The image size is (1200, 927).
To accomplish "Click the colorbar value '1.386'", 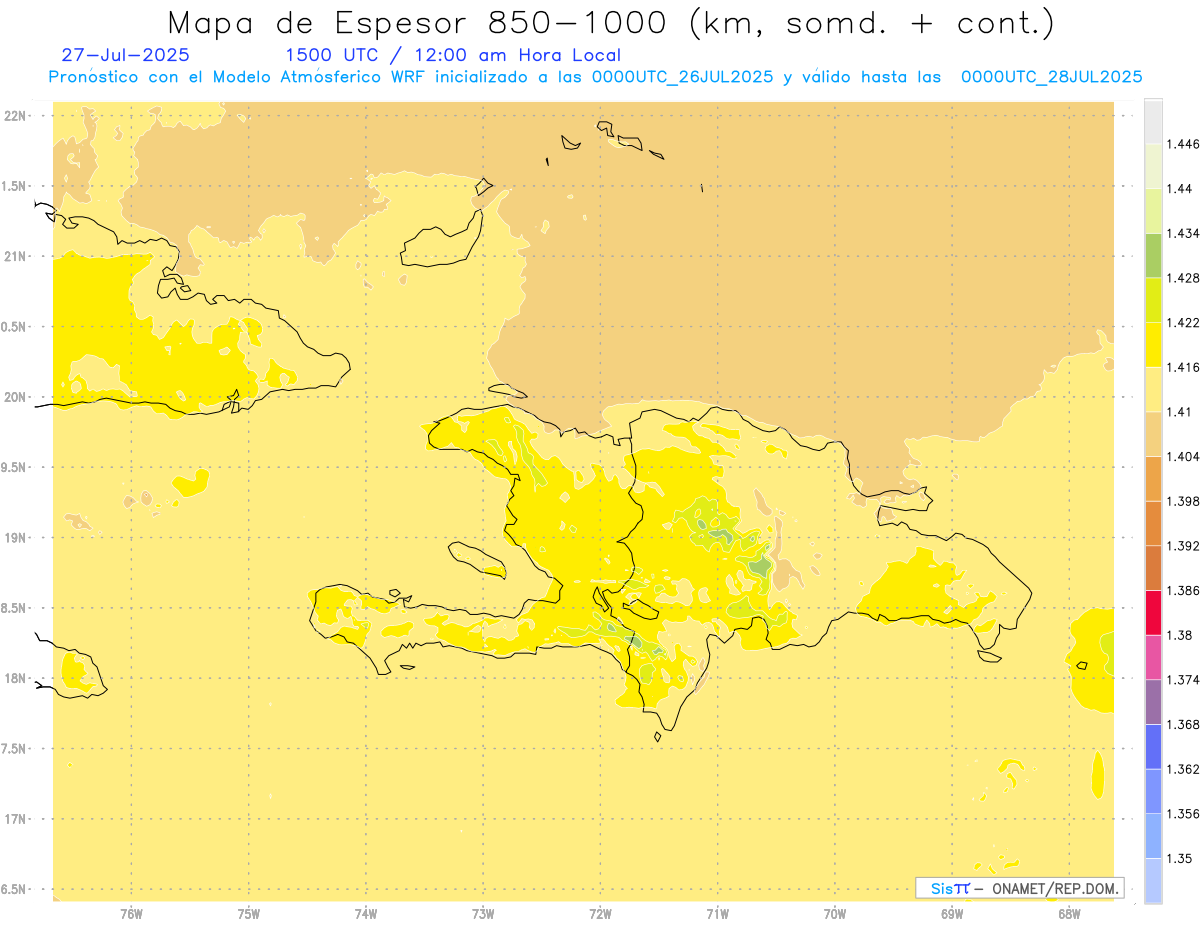I will (x=1185, y=590).
